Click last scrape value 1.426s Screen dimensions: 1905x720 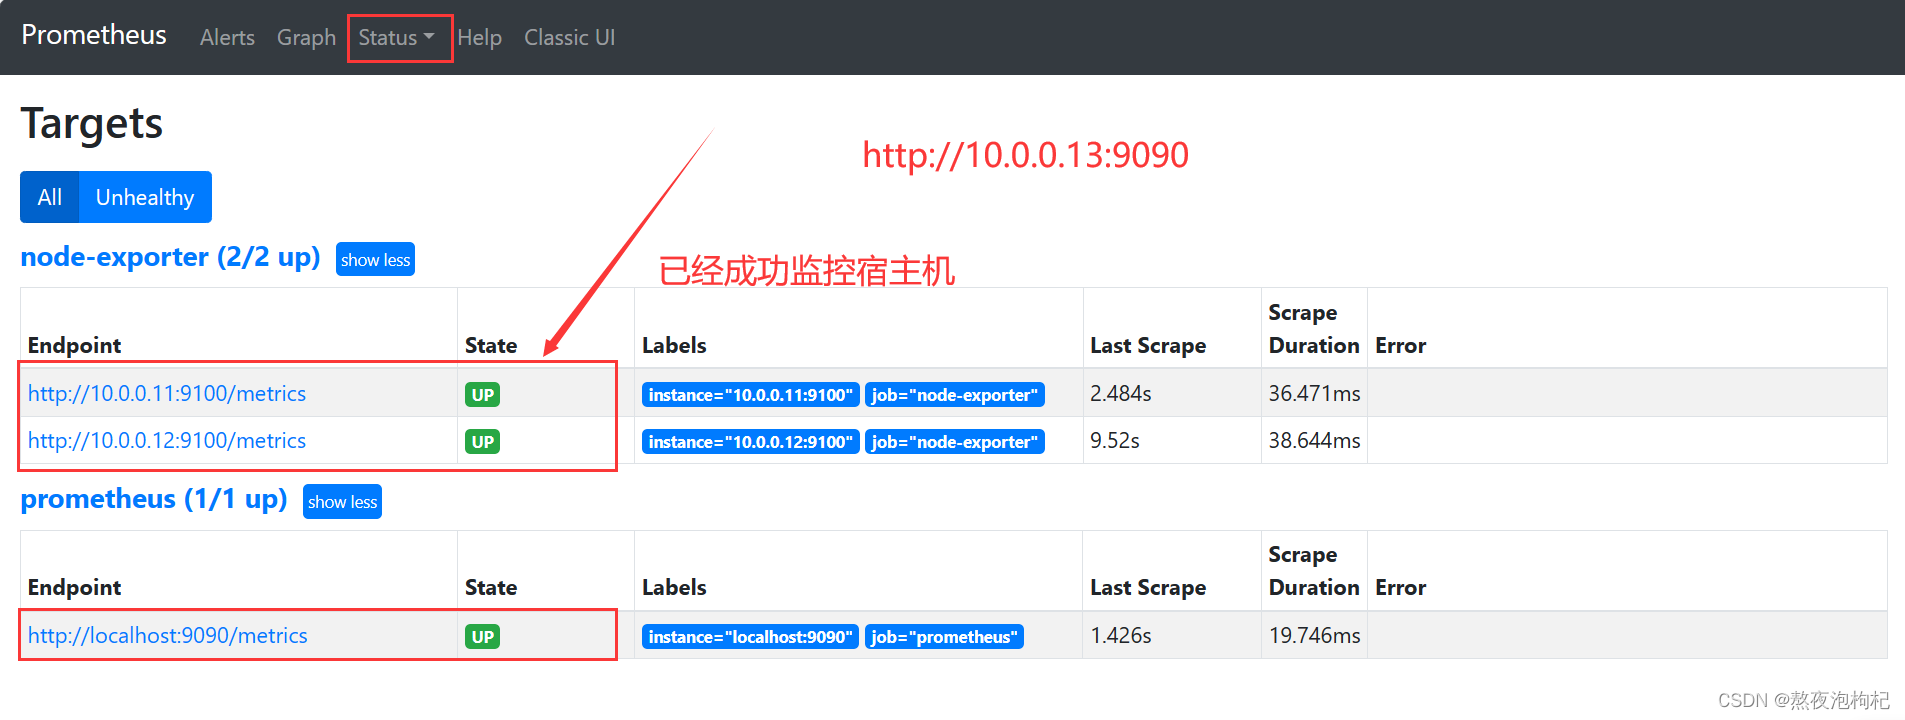click(x=1121, y=636)
